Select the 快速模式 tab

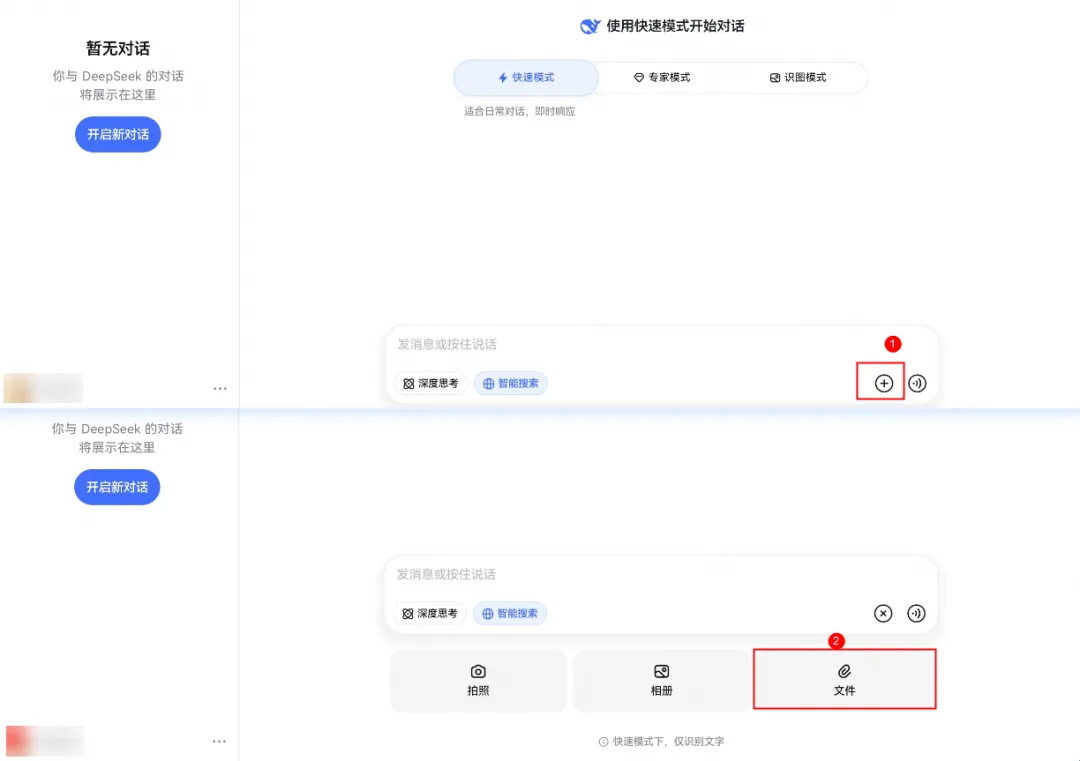coord(526,77)
